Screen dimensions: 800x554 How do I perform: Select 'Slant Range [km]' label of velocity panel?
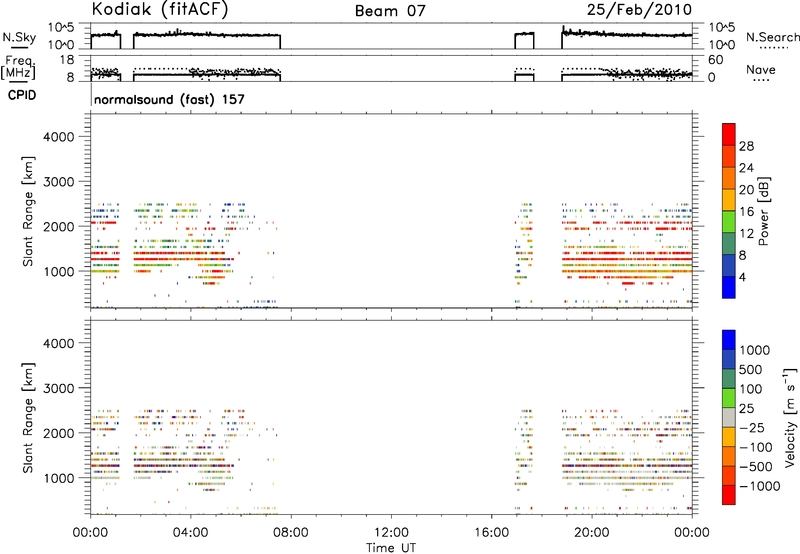[28, 418]
